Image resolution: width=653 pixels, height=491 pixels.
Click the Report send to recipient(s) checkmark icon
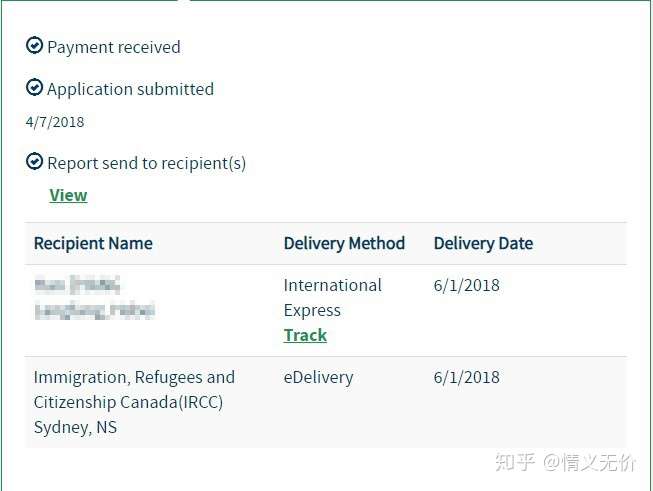[x=34, y=161]
